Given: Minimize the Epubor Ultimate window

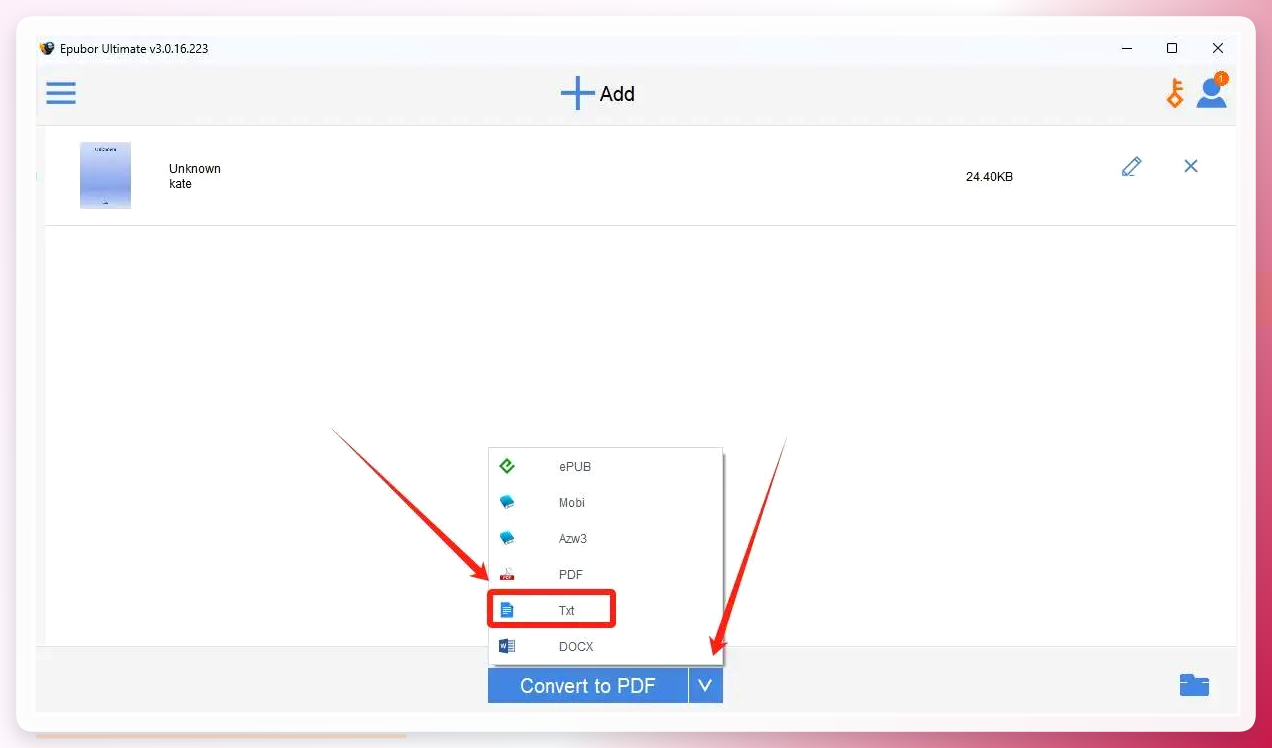Looking at the screenshot, I should point(1127,48).
